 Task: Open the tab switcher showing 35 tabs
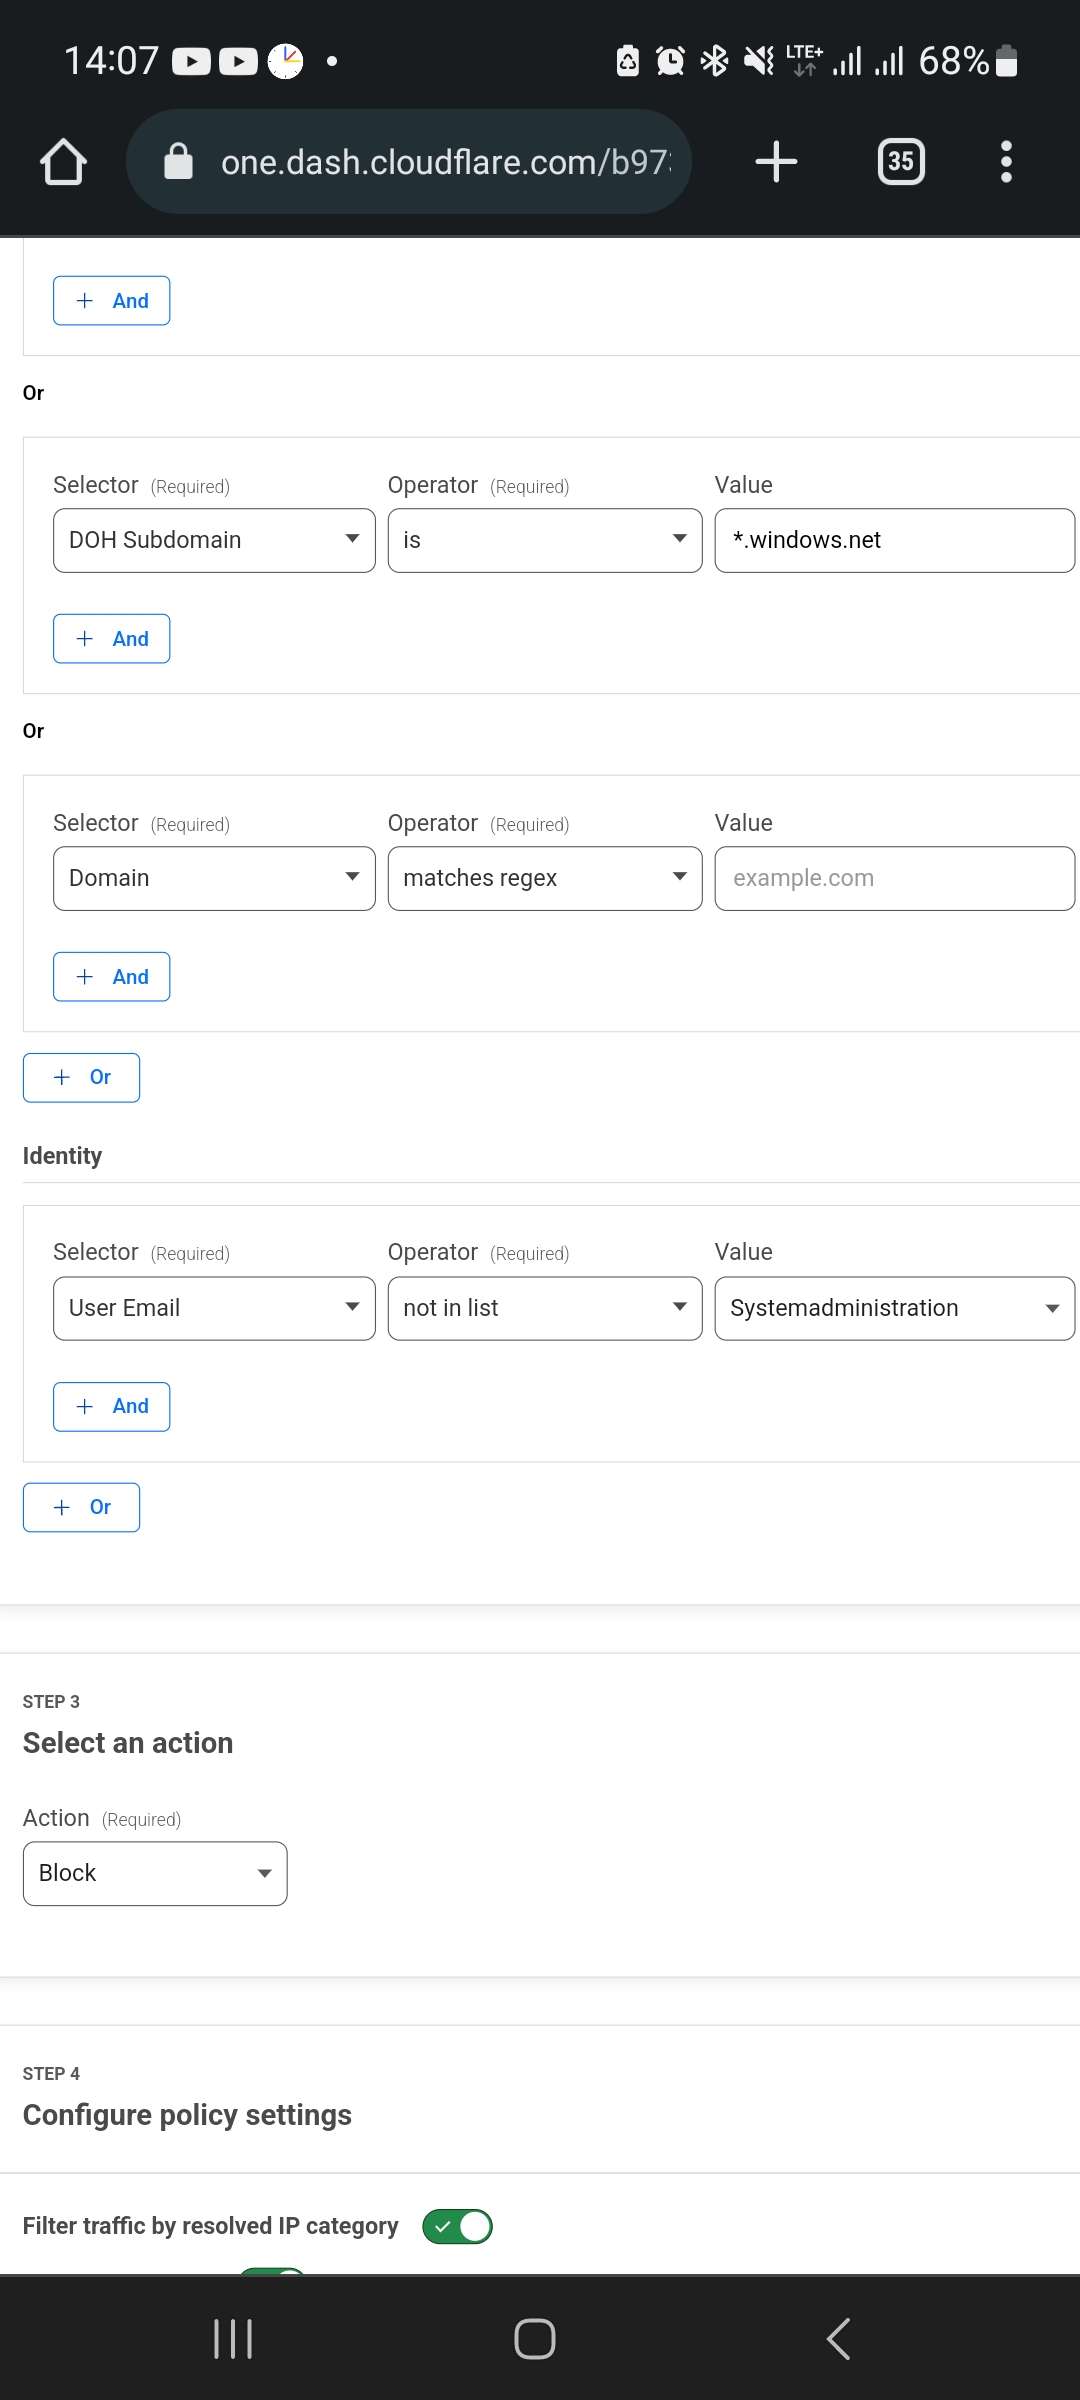900,162
